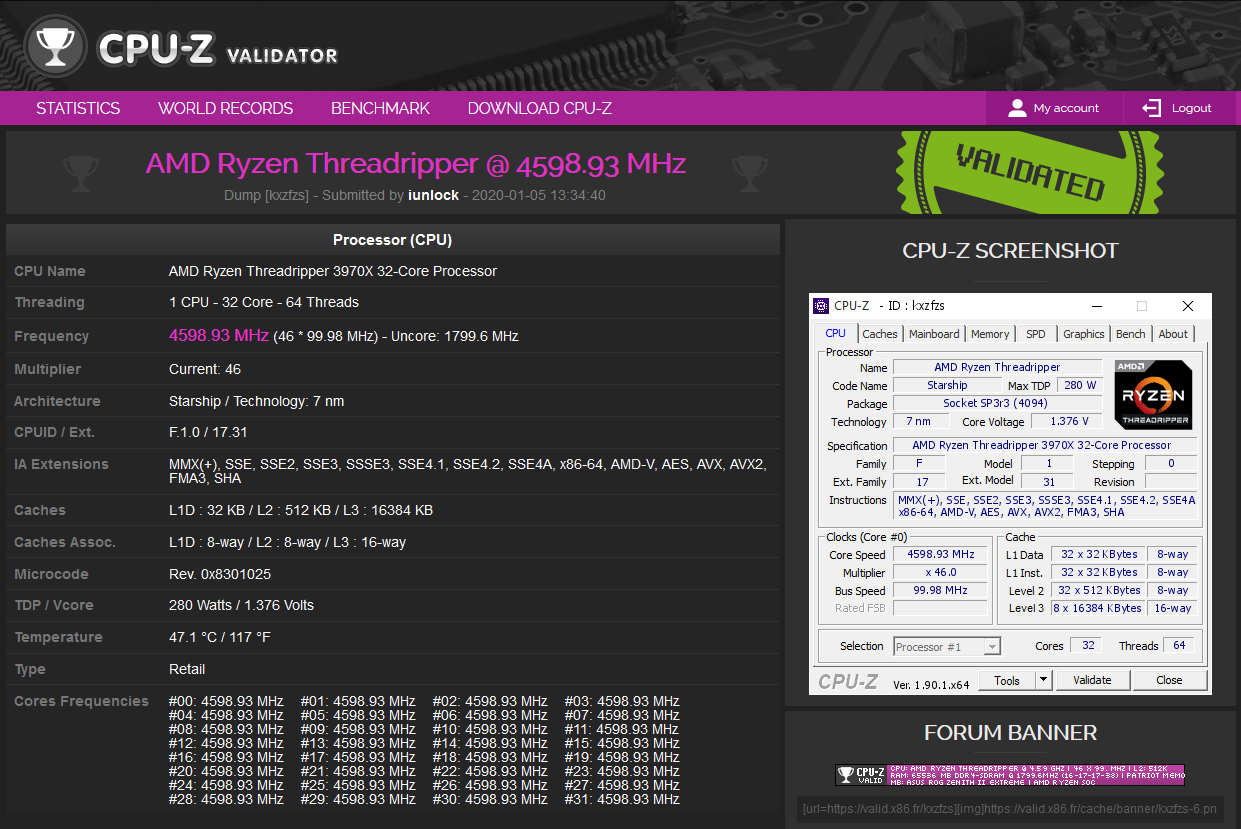Click the core #31 frequency entry

click(x=622, y=799)
